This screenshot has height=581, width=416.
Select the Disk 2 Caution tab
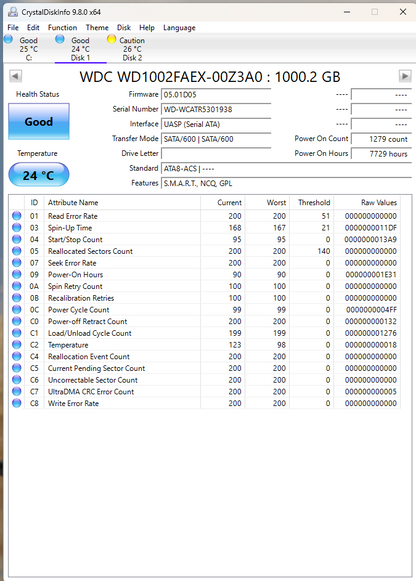pos(132,49)
